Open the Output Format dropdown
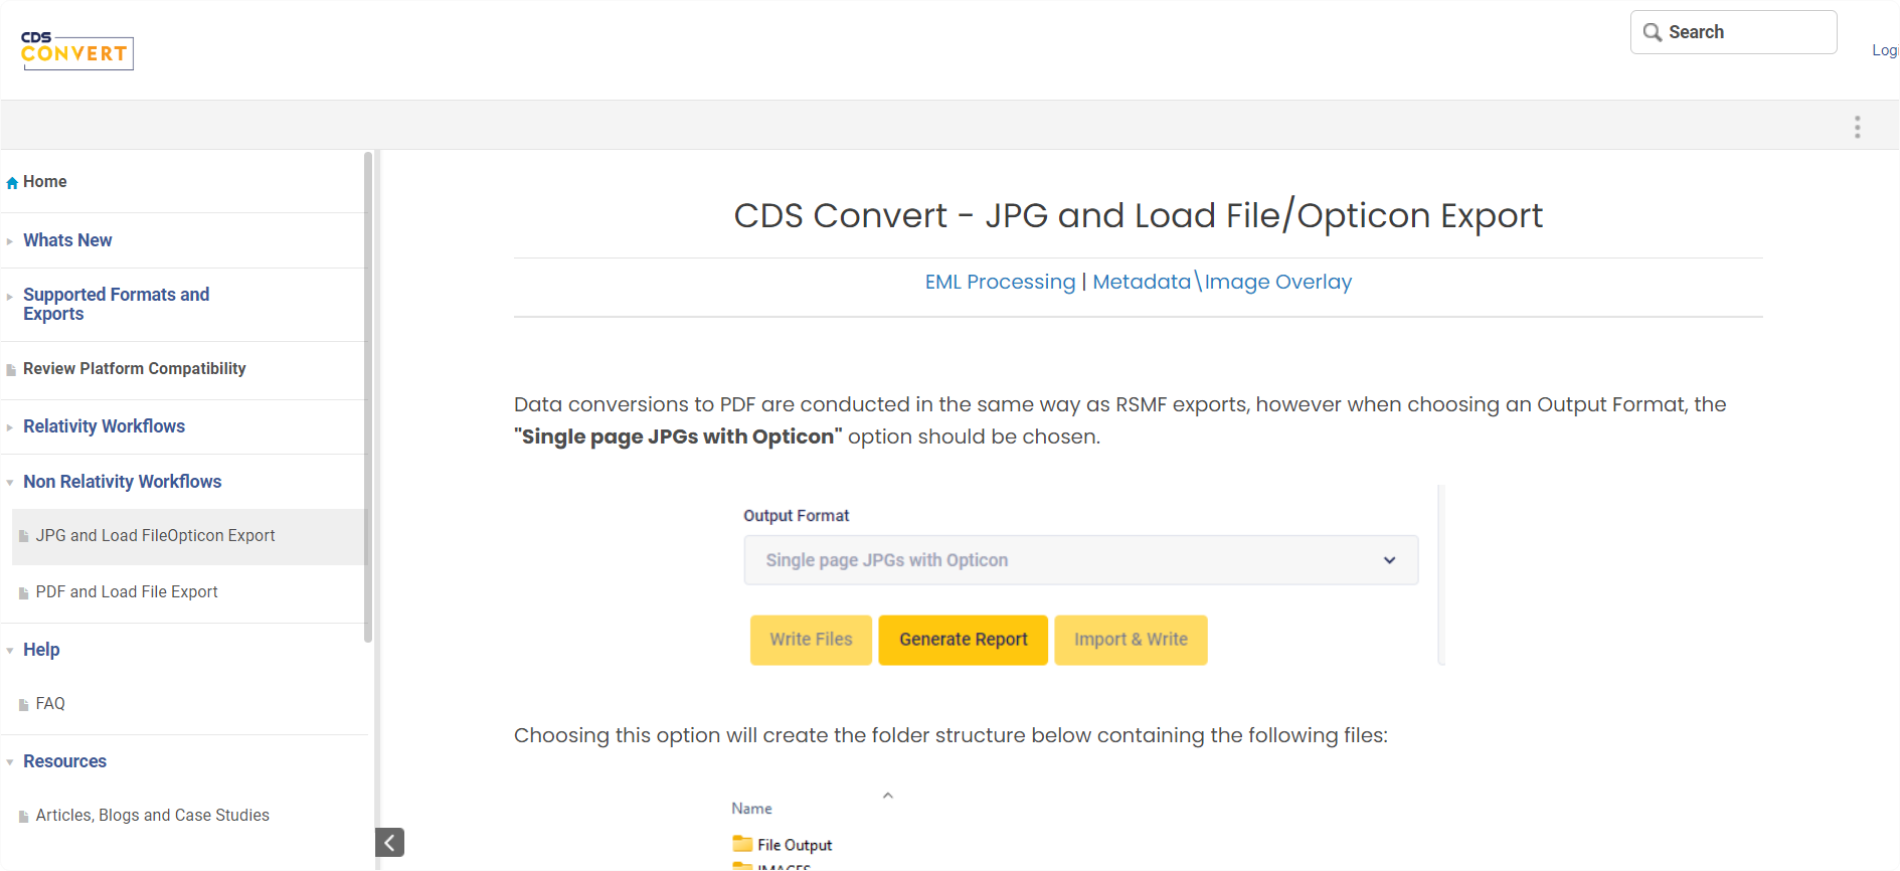 coord(1081,560)
